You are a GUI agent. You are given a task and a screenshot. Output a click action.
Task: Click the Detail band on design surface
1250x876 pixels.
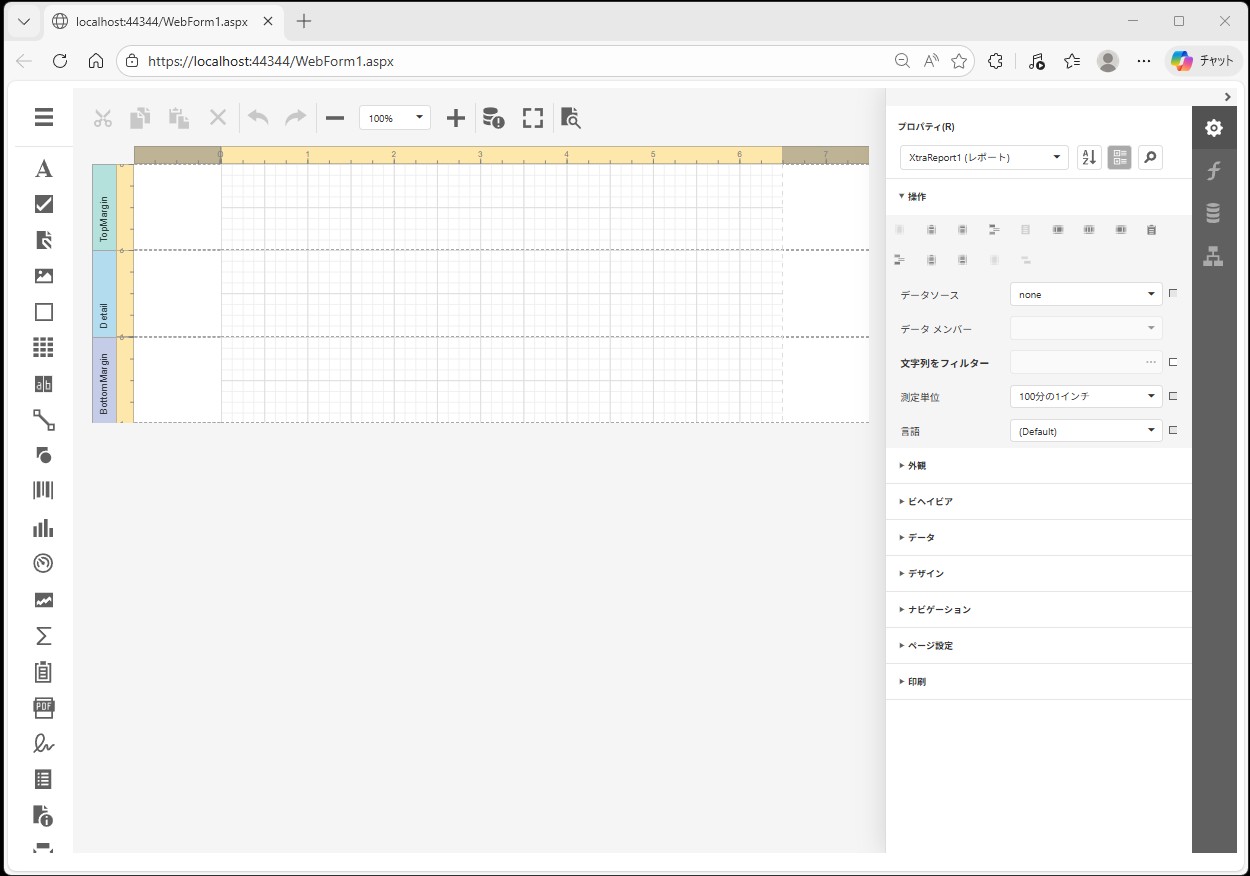[x=500, y=293]
